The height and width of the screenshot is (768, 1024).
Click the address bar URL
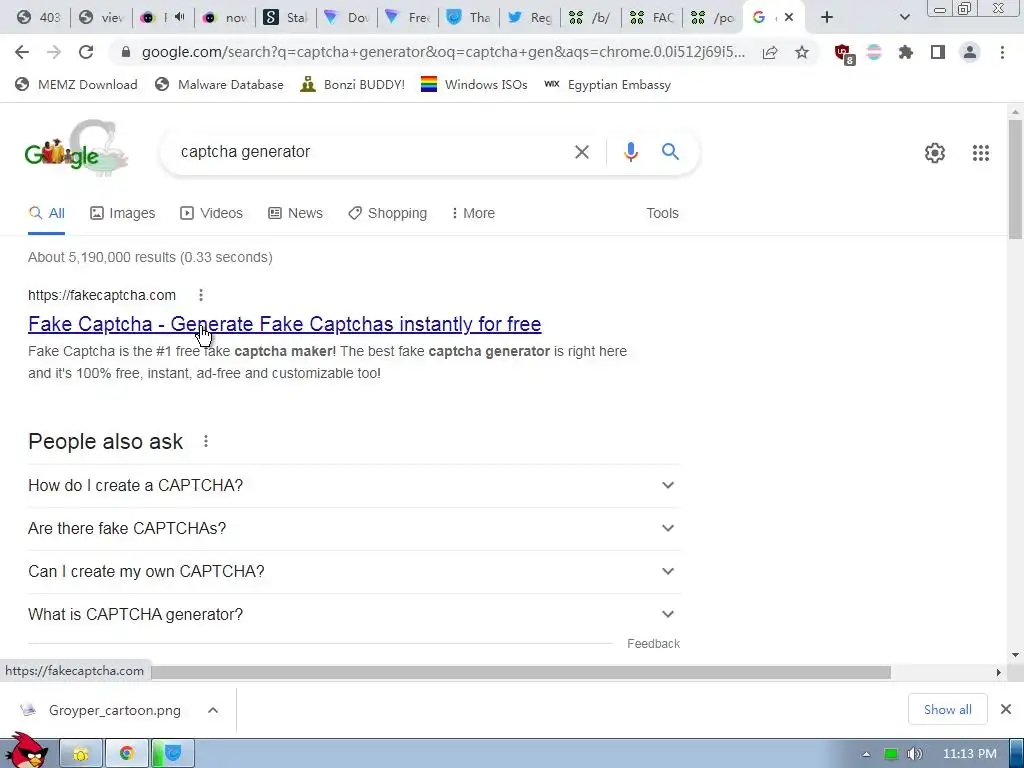click(443, 52)
